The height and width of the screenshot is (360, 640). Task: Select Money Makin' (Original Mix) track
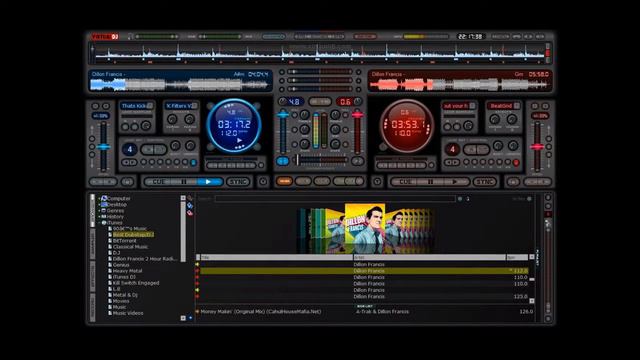tap(261, 311)
